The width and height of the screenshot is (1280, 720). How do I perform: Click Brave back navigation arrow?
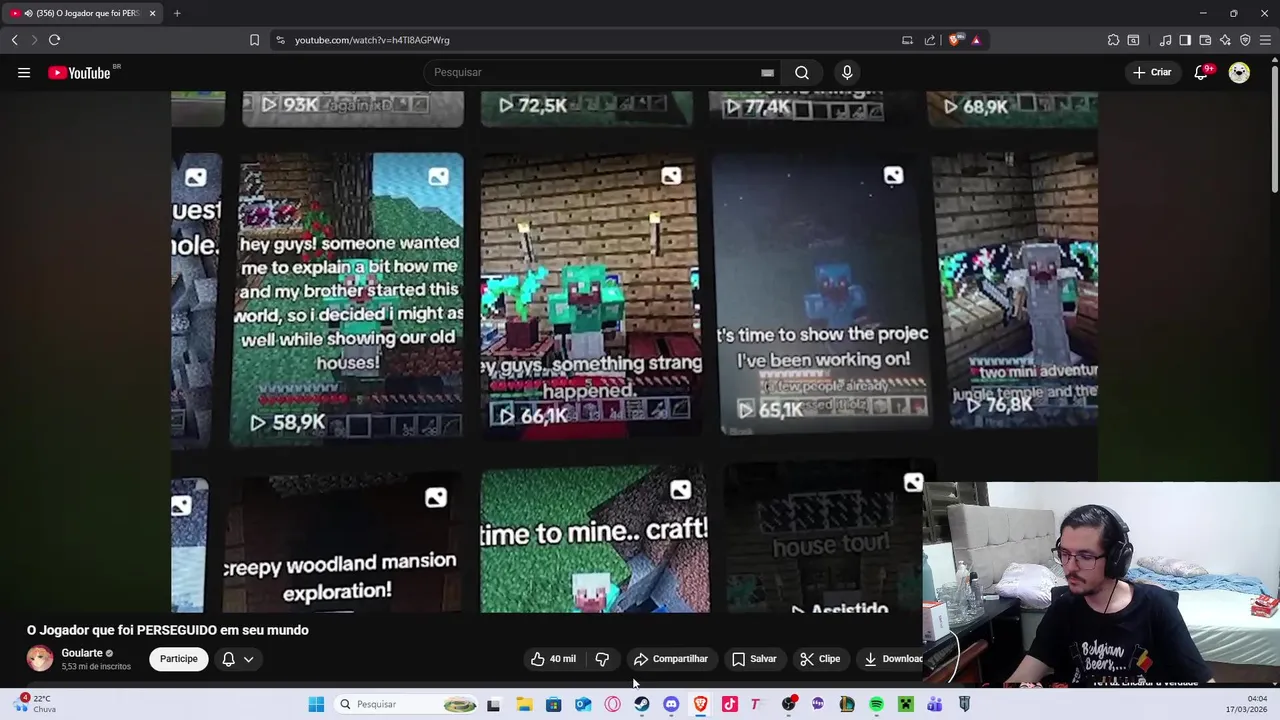pos(15,40)
